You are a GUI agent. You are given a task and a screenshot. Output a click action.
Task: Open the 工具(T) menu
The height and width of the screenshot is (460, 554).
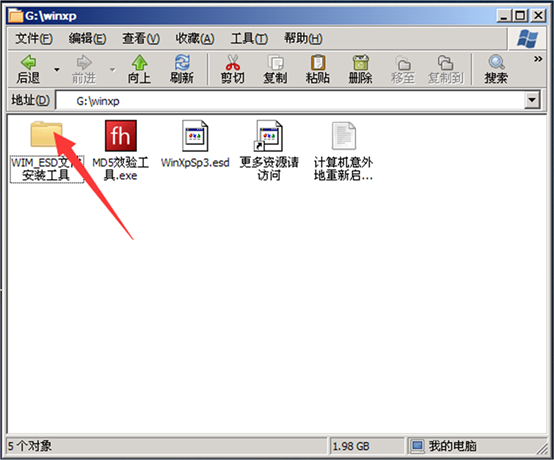[x=249, y=39]
